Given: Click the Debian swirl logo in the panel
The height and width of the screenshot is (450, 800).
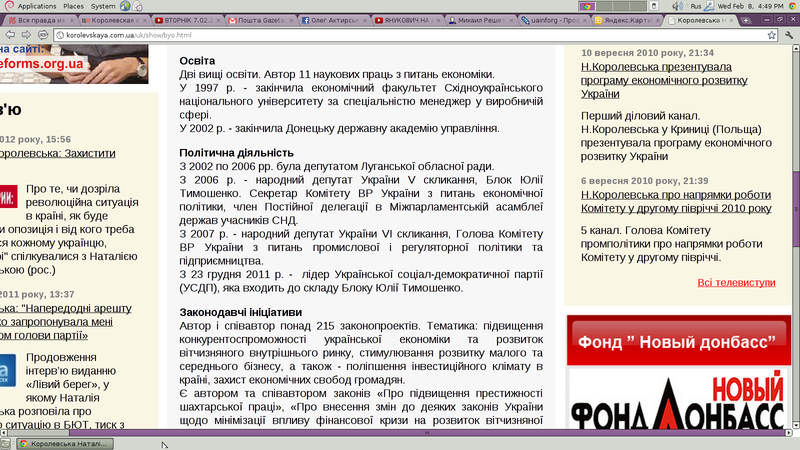Looking at the screenshot, I should (x=8, y=6).
